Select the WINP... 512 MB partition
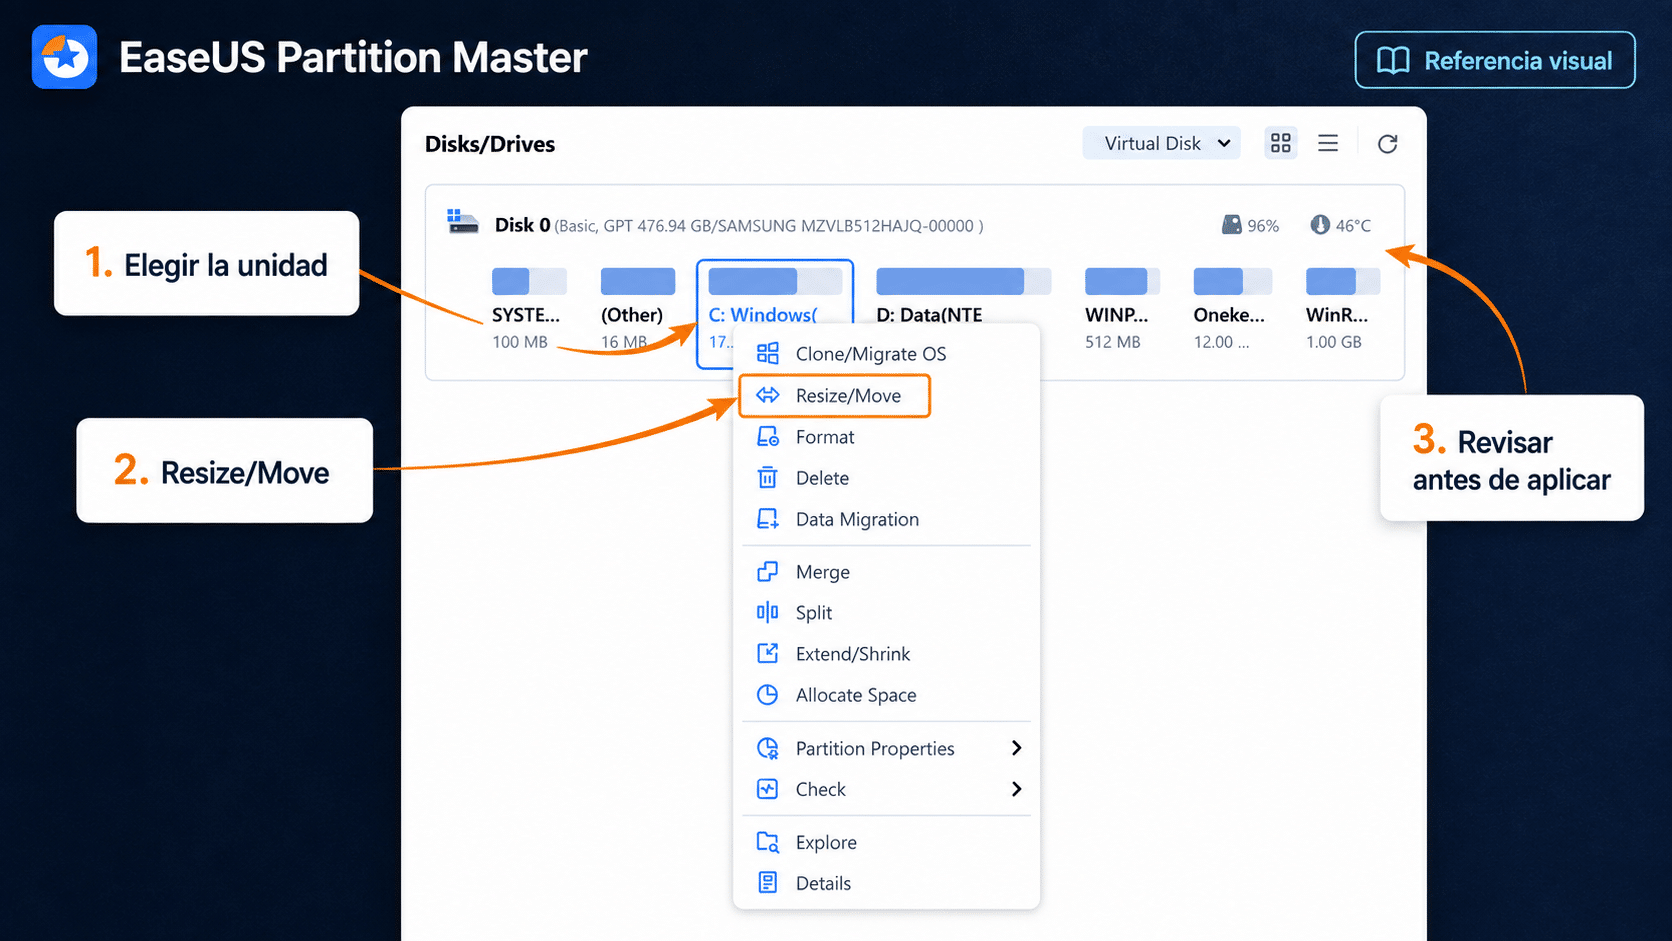The height and width of the screenshot is (941, 1672). point(1122,309)
